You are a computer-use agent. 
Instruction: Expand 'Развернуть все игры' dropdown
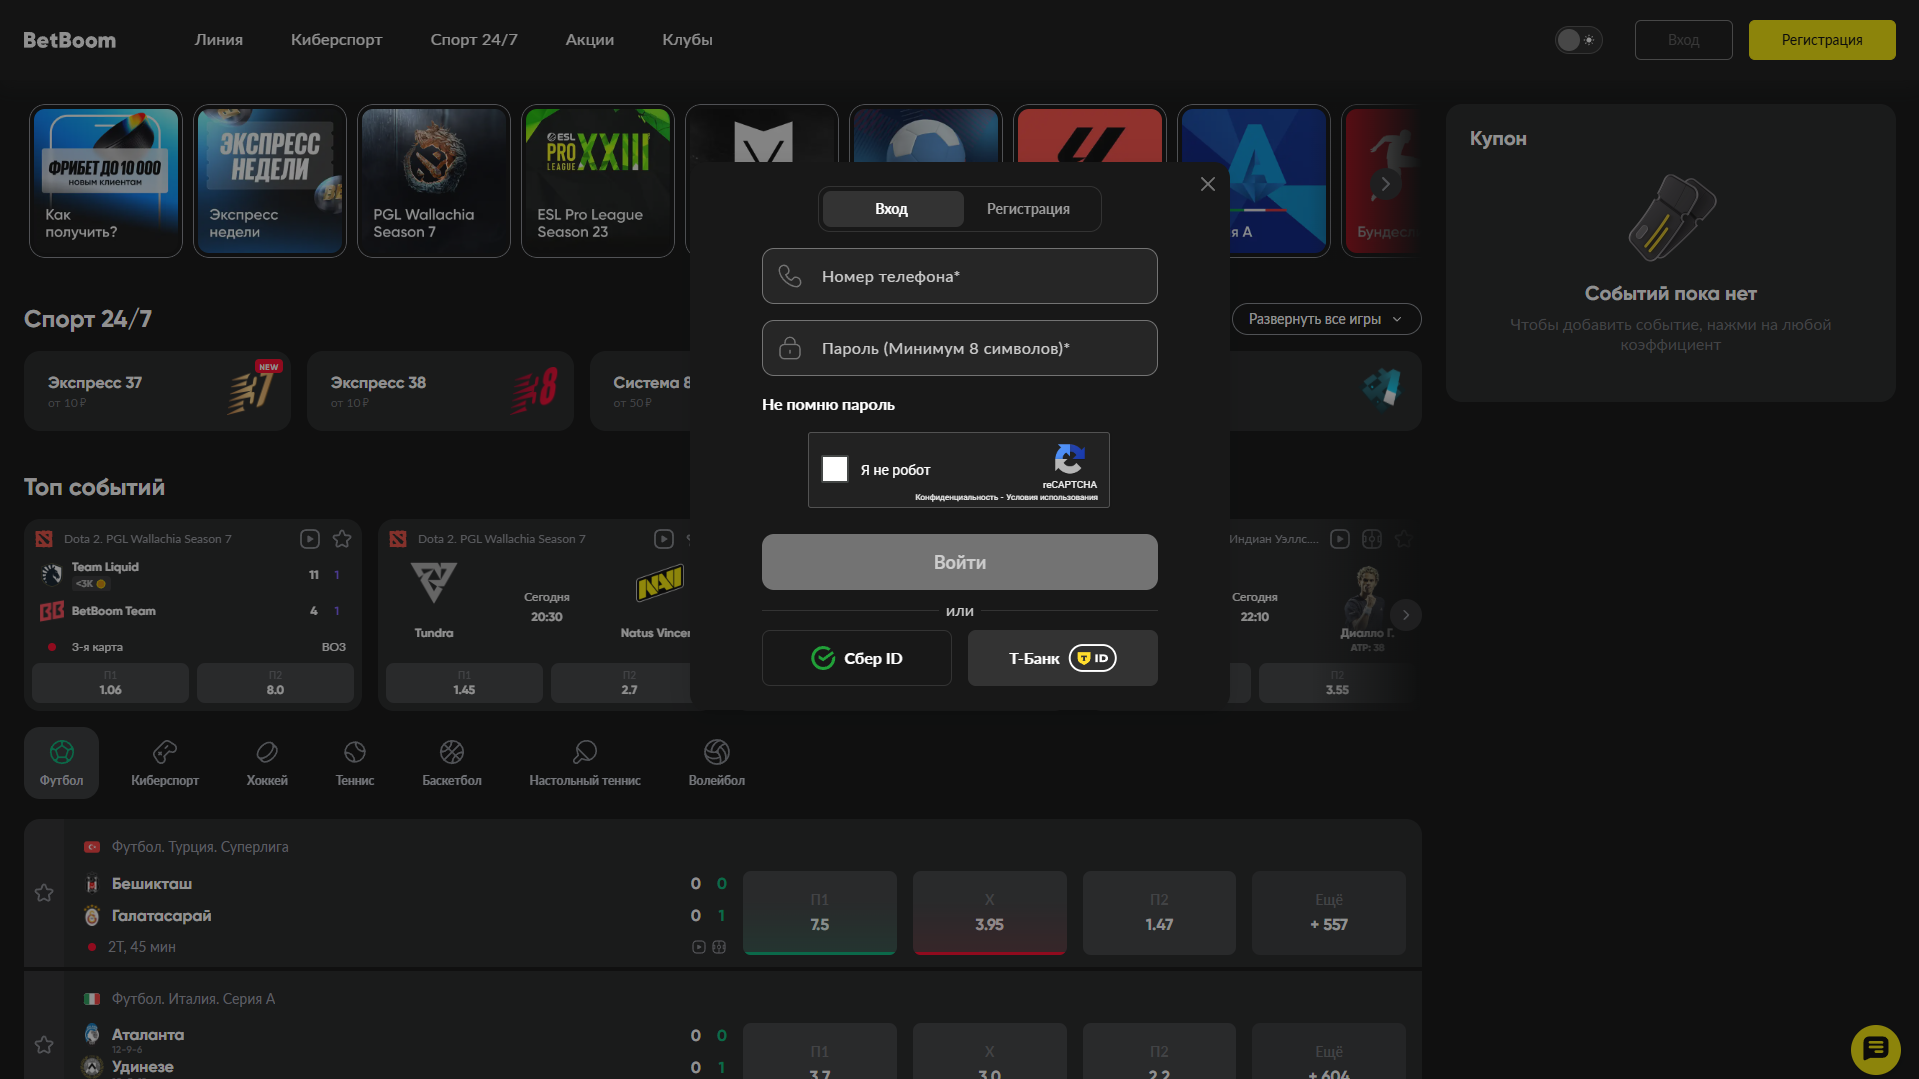pos(1326,319)
